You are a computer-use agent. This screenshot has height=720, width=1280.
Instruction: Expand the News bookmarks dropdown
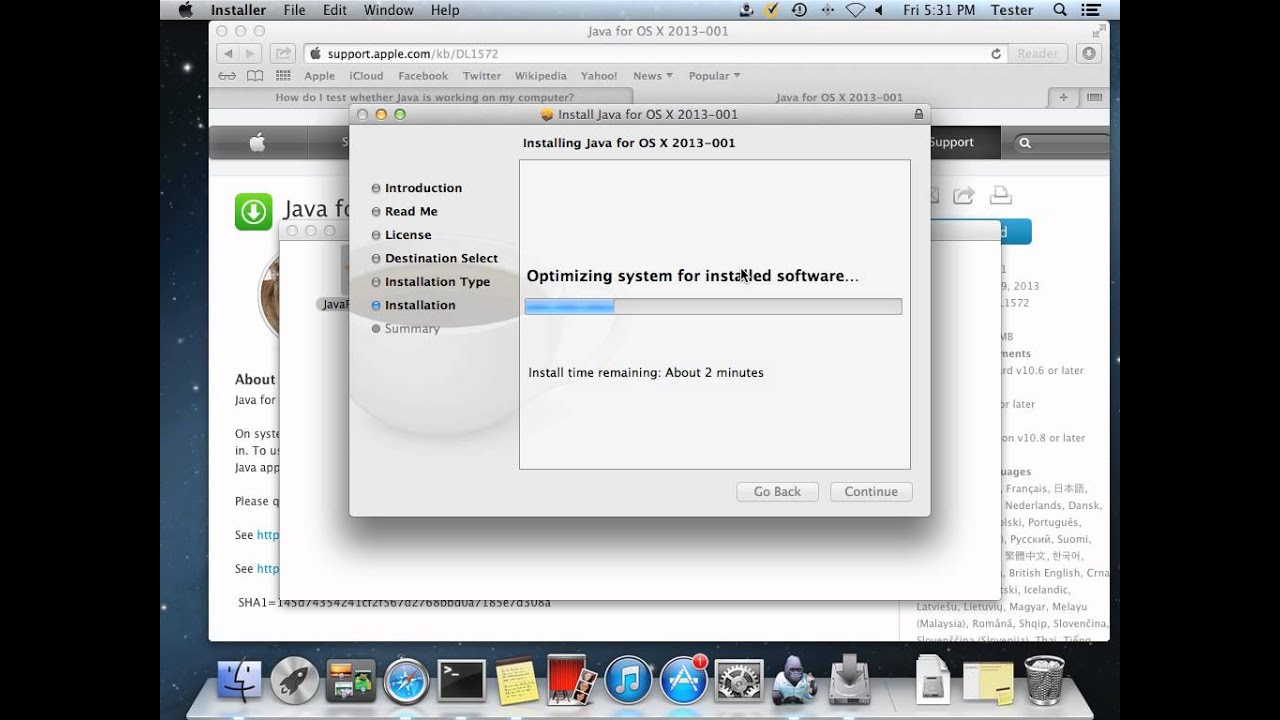(652, 76)
